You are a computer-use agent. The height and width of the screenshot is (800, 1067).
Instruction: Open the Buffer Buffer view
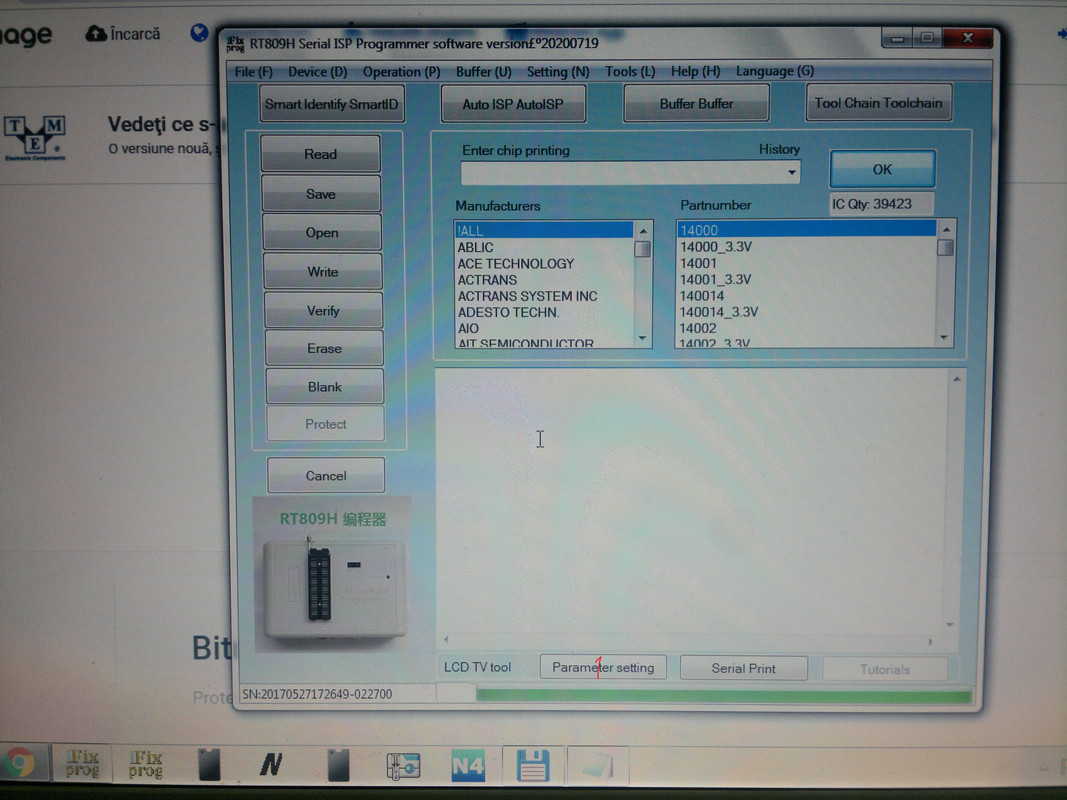coord(696,103)
